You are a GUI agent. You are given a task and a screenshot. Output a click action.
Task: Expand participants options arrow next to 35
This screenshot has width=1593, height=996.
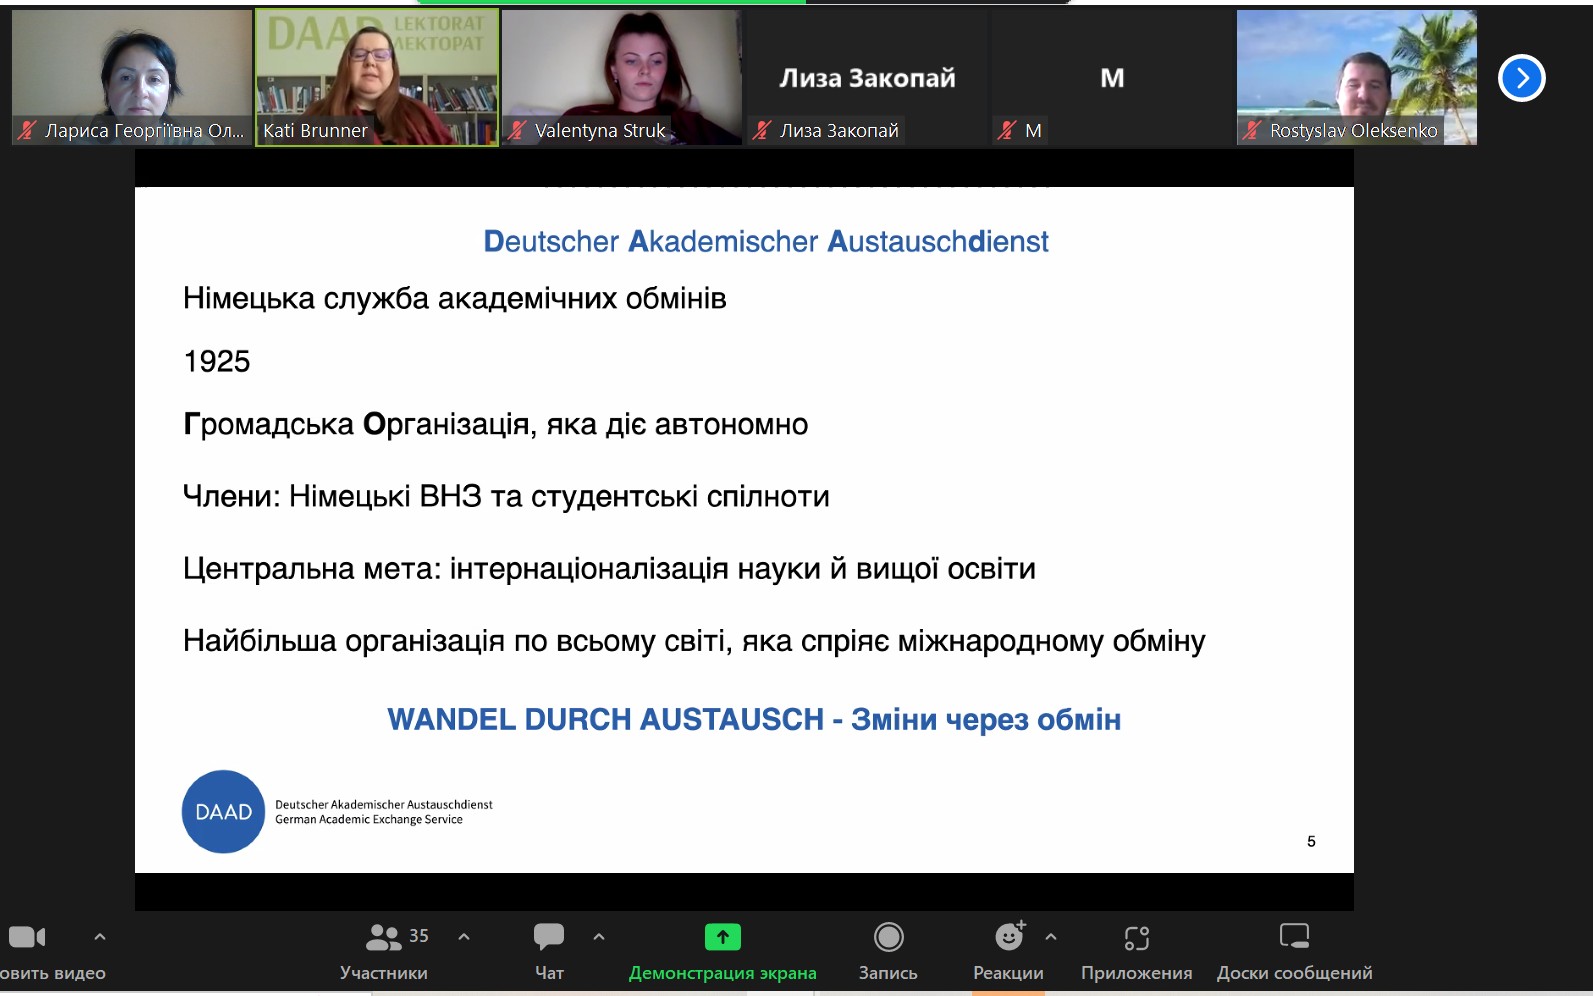(464, 937)
